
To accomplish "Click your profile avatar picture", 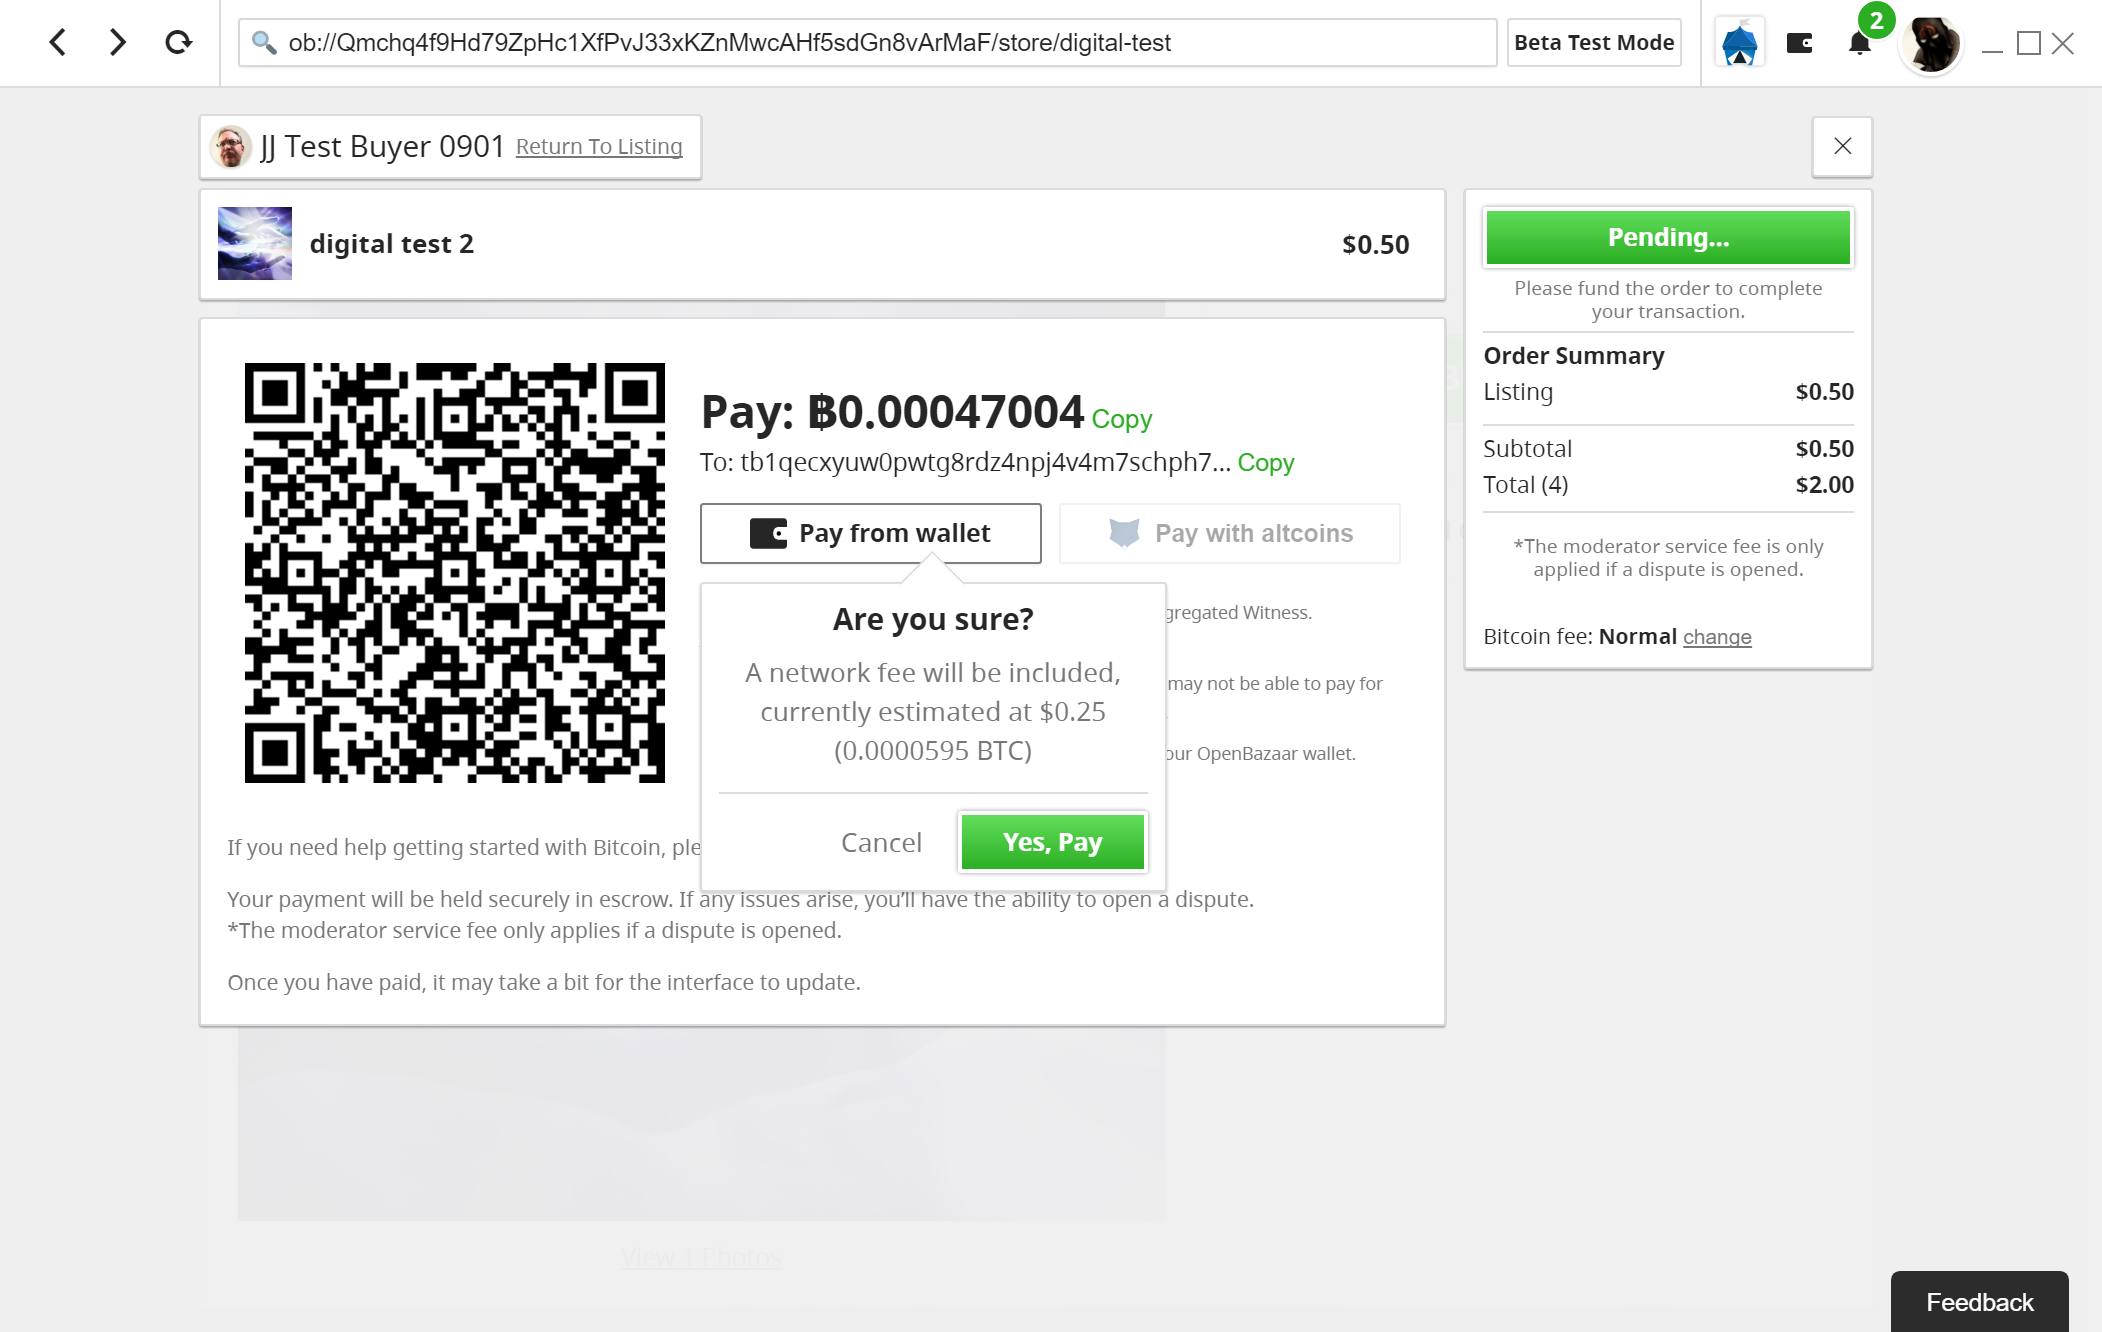I will [x=1930, y=43].
